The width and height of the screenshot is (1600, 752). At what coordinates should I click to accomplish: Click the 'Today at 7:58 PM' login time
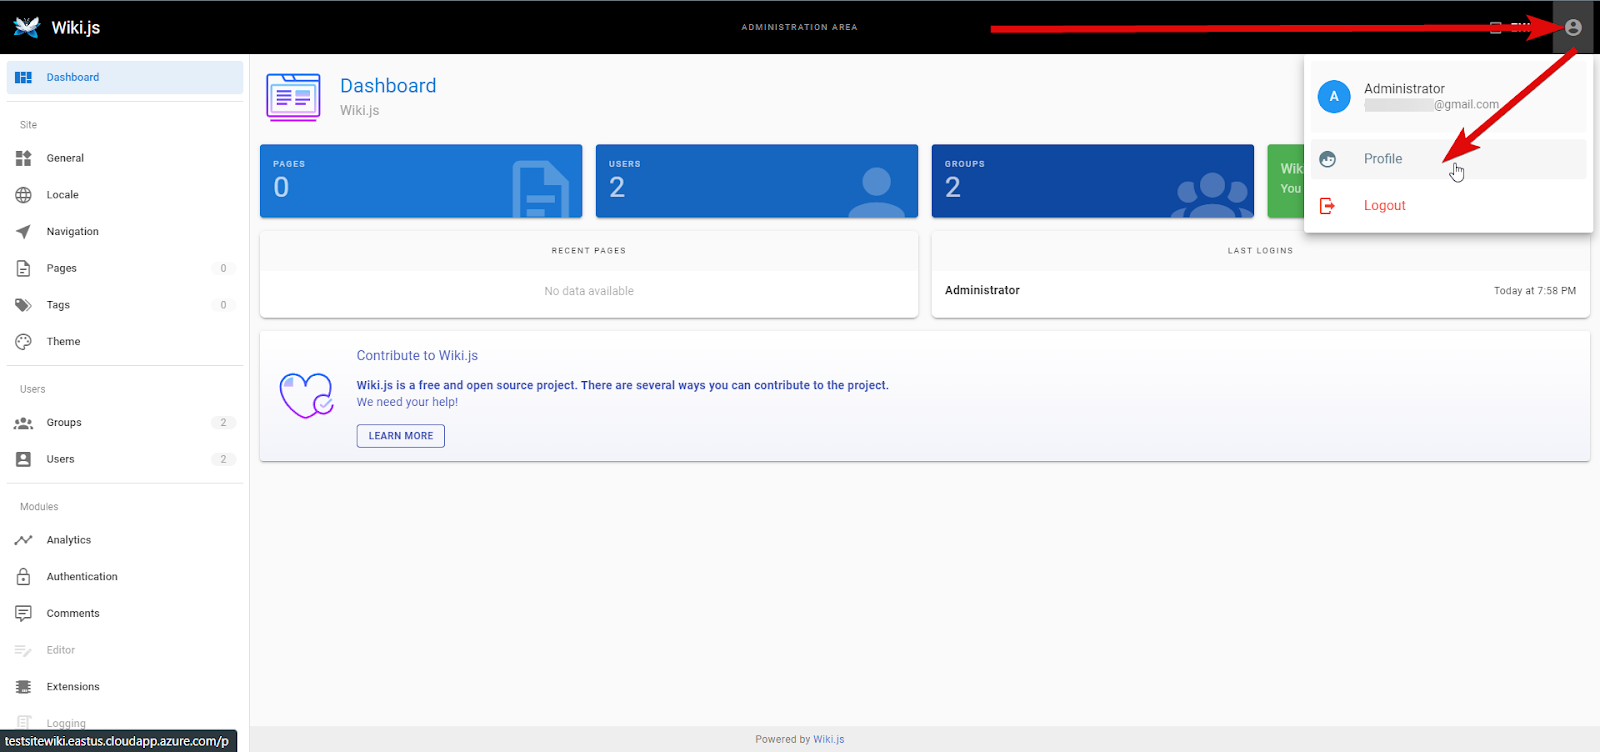[x=1535, y=291]
